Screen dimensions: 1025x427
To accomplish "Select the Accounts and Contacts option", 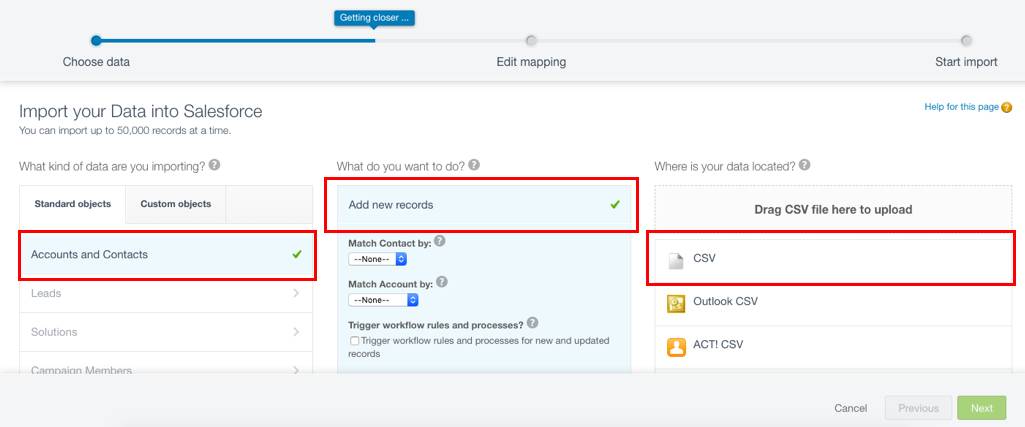I will pos(167,254).
